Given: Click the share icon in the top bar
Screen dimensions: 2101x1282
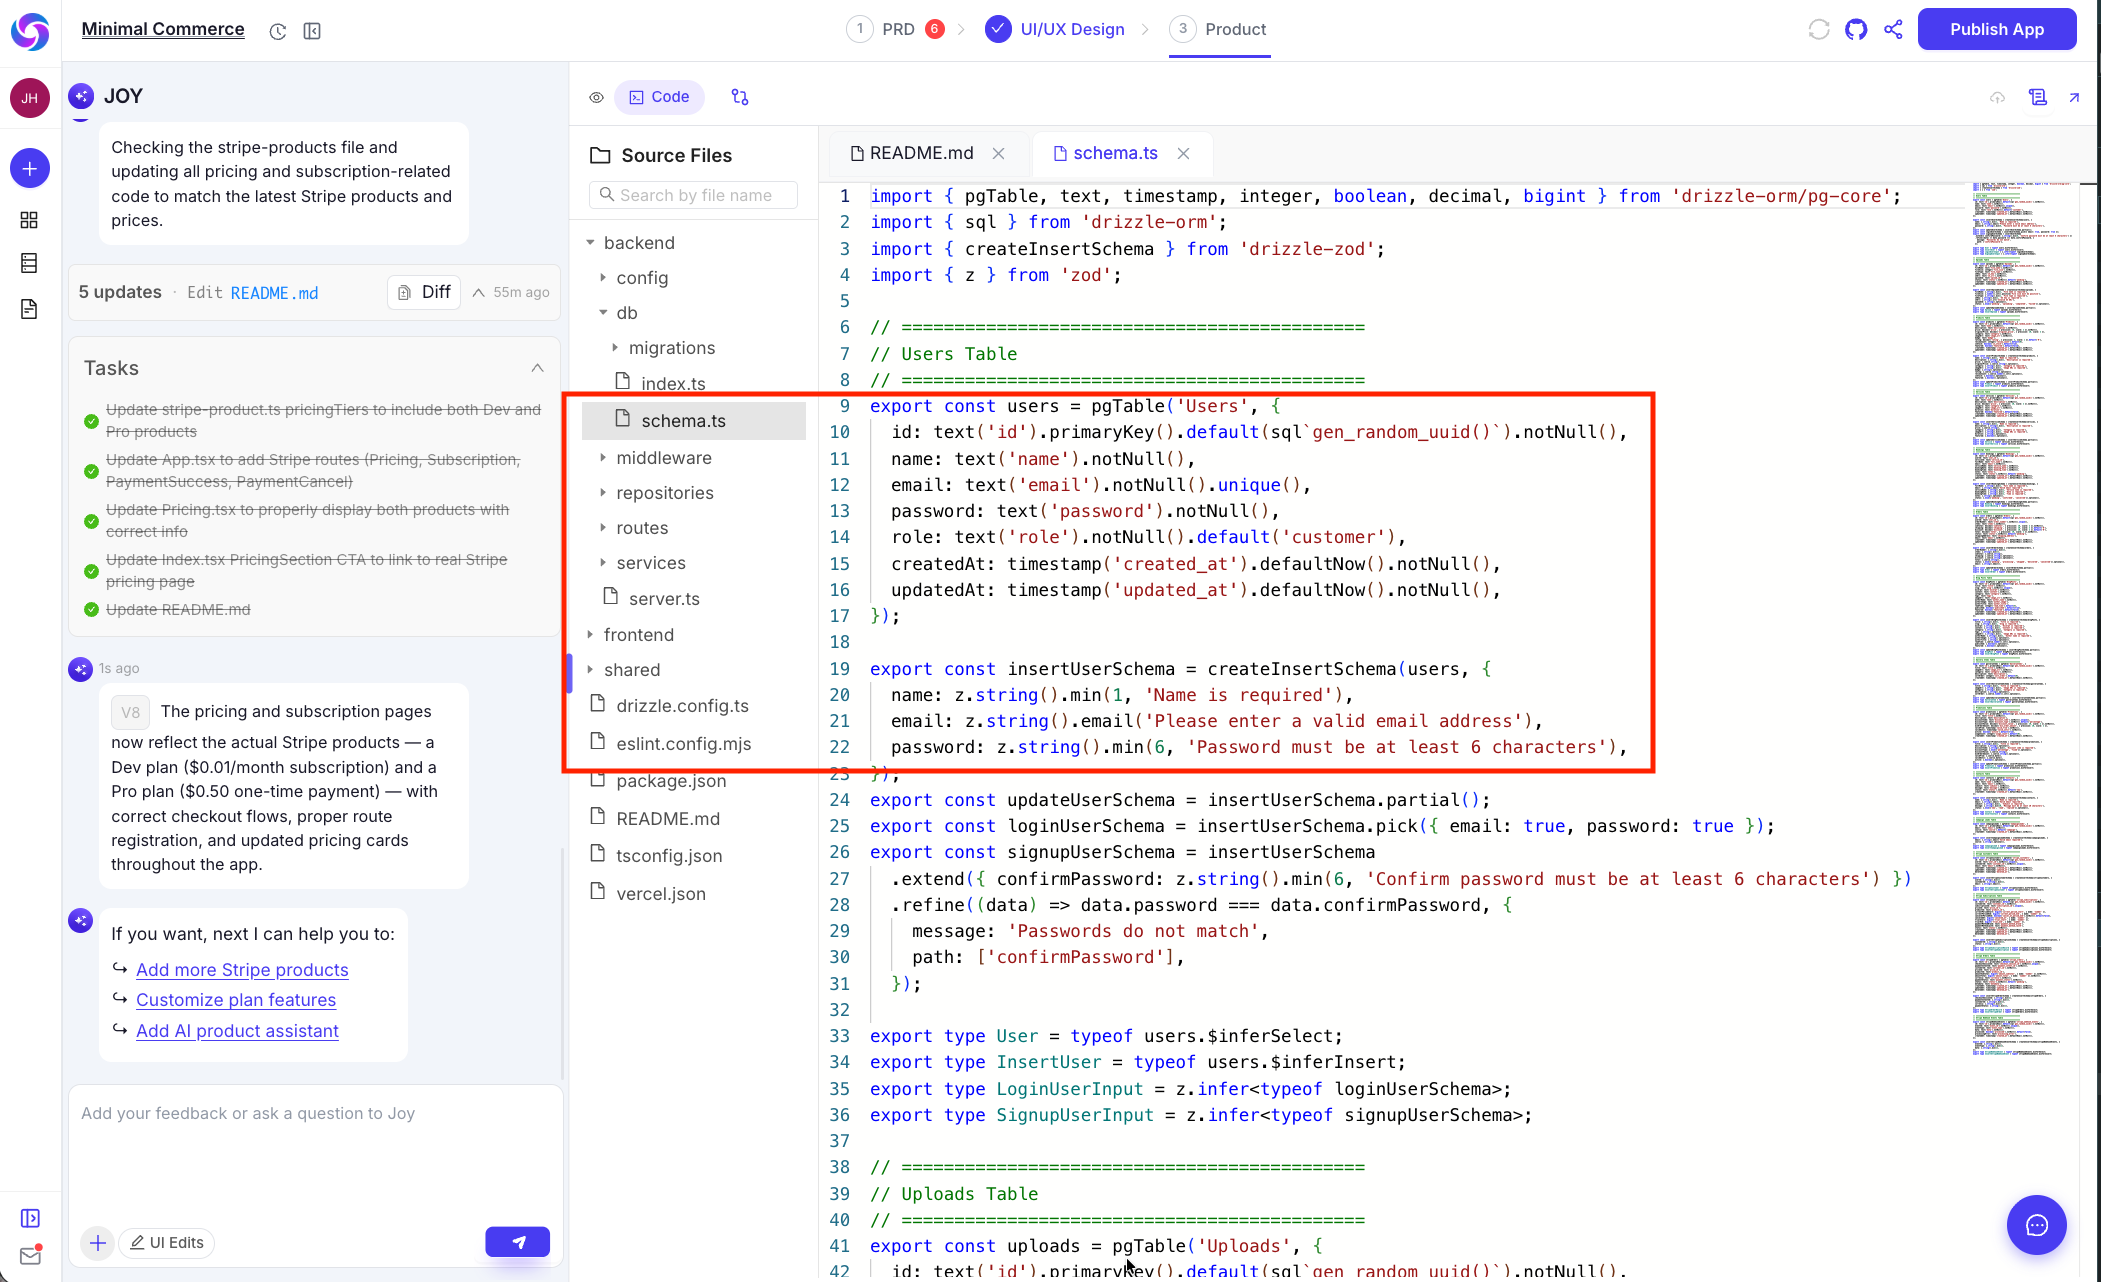Looking at the screenshot, I should pos(1893,29).
